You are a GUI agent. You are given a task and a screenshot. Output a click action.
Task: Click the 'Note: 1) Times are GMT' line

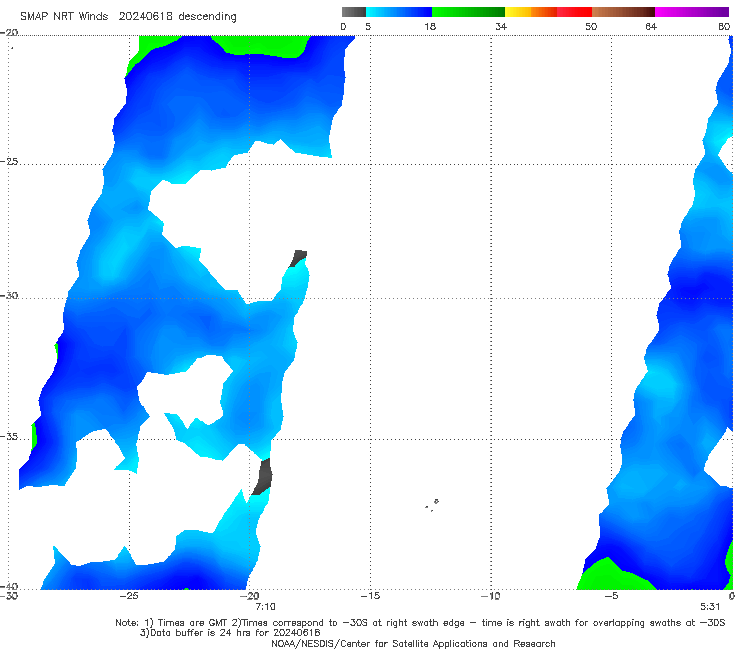pyautogui.click(x=420, y=623)
